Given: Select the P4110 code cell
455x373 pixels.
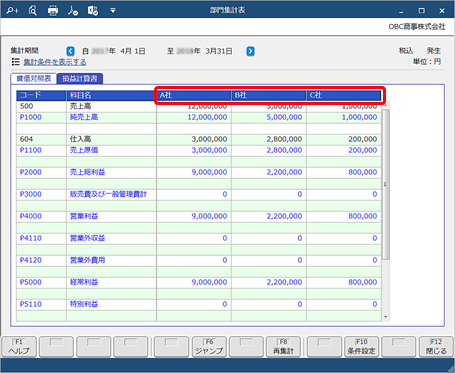Looking at the screenshot, I should tap(41, 238).
